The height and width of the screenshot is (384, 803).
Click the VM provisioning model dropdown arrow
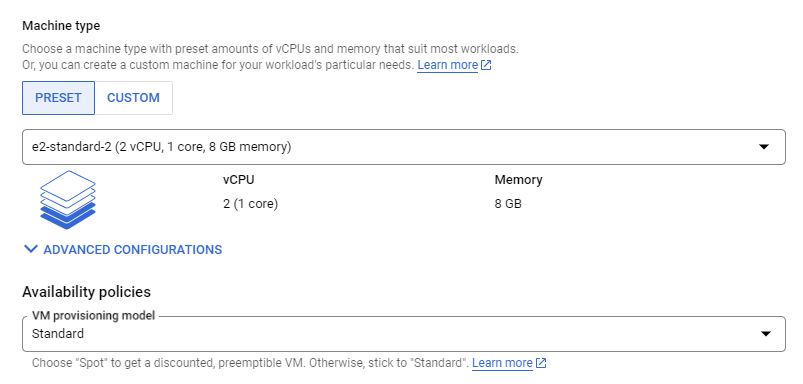pyautogui.click(x=766, y=334)
